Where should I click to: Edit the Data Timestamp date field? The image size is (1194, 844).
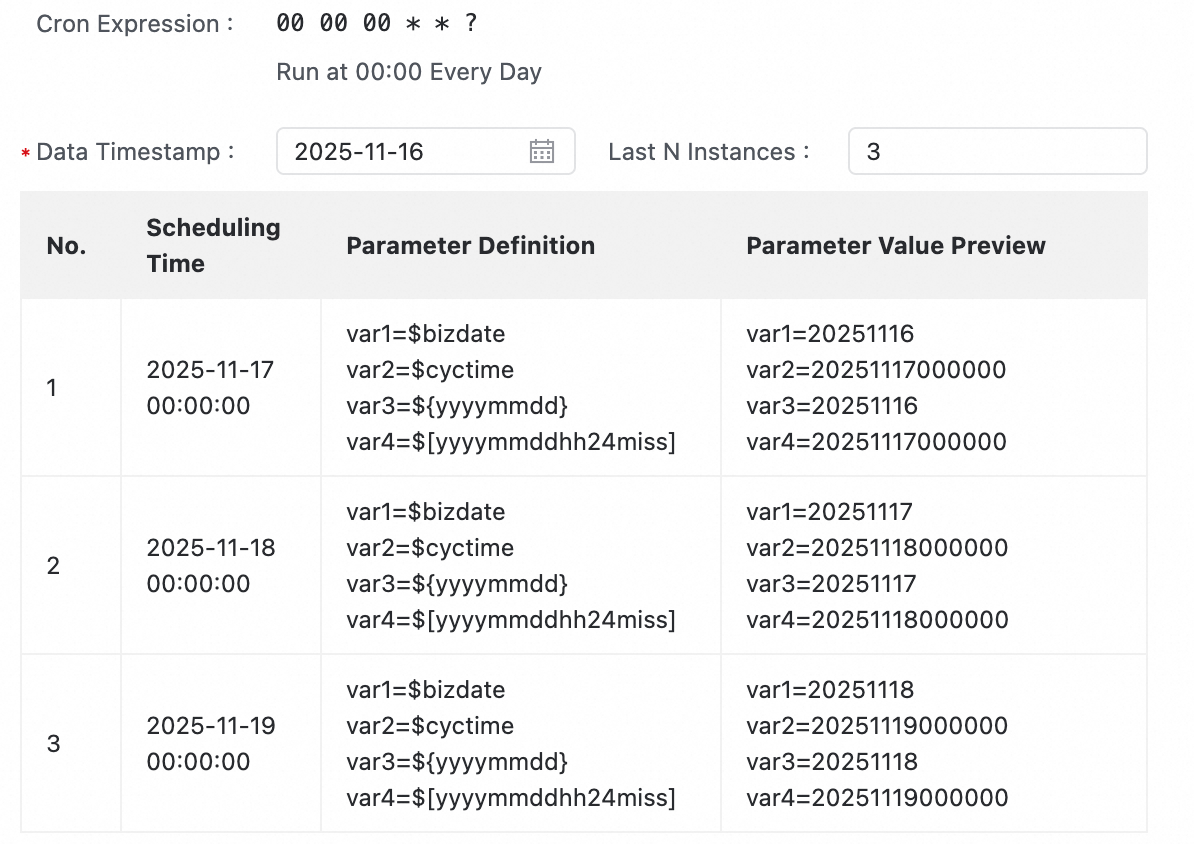(425, 152)
